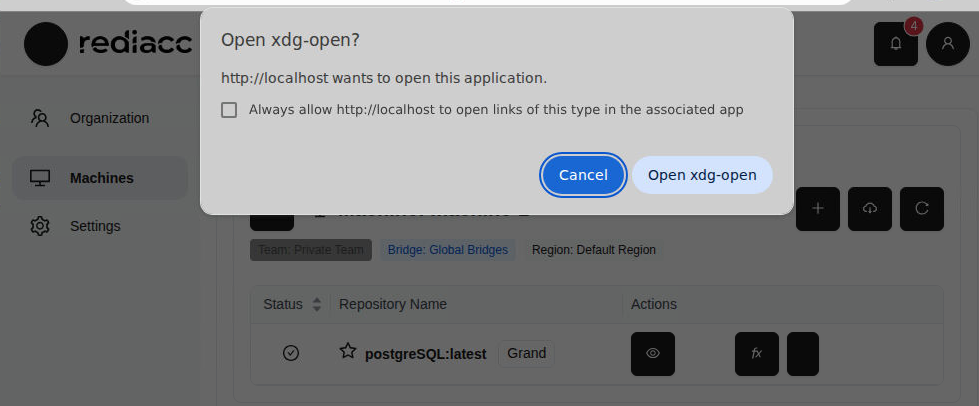Open Organization in the sidebar
Viewport: 979px width, 406px height.
tap(109, 118)
